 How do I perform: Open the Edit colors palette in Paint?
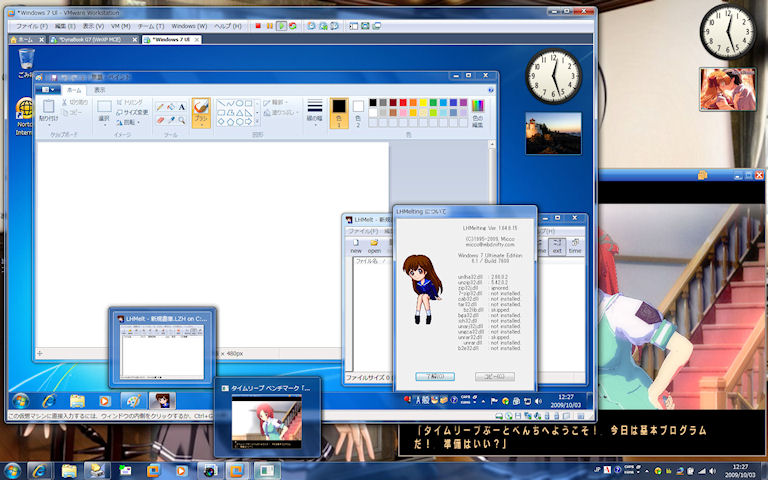[478, 113]
